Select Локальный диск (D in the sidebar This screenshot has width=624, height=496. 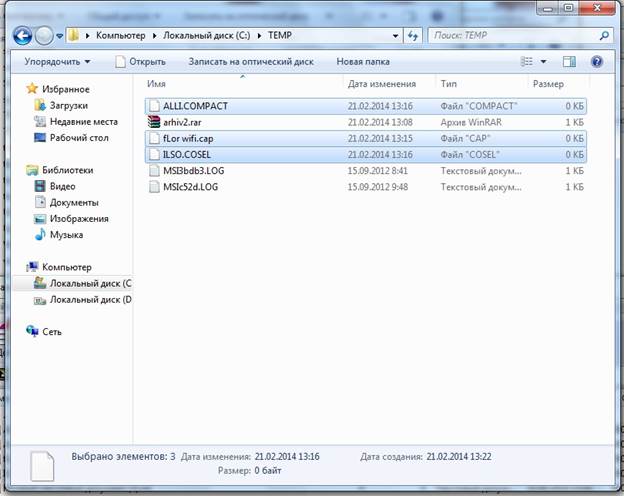click(90, 299)
